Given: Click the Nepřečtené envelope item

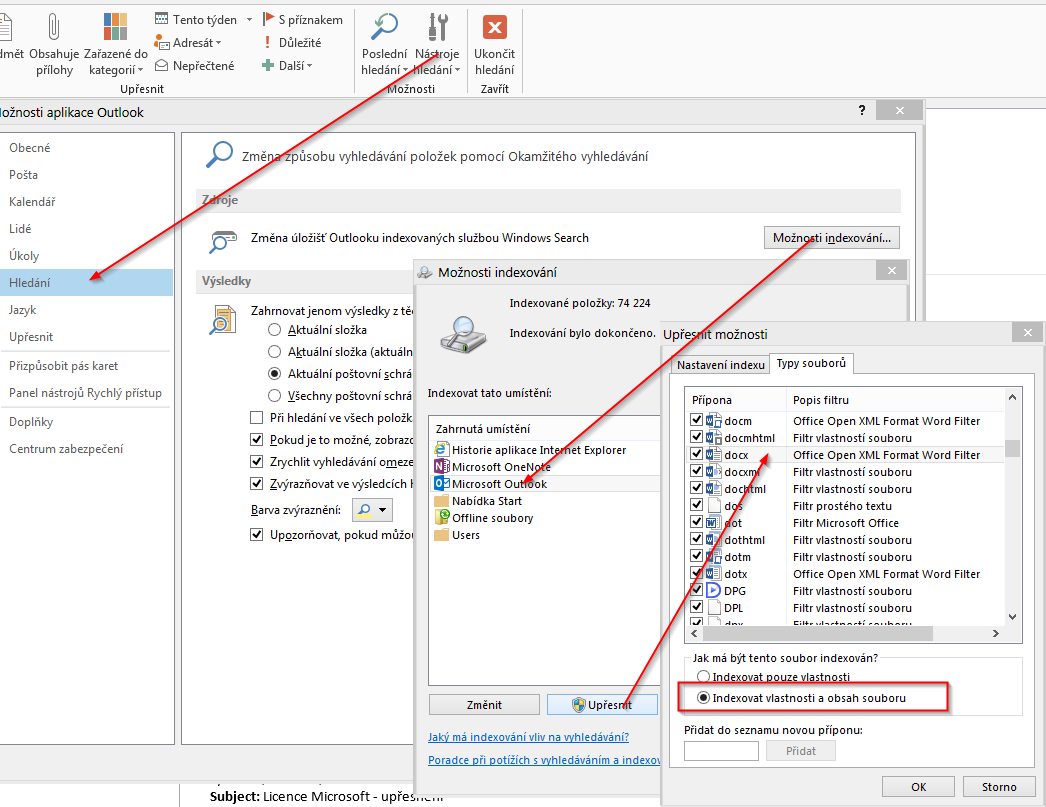Looking at the screenshot, I should coord(195,65).
